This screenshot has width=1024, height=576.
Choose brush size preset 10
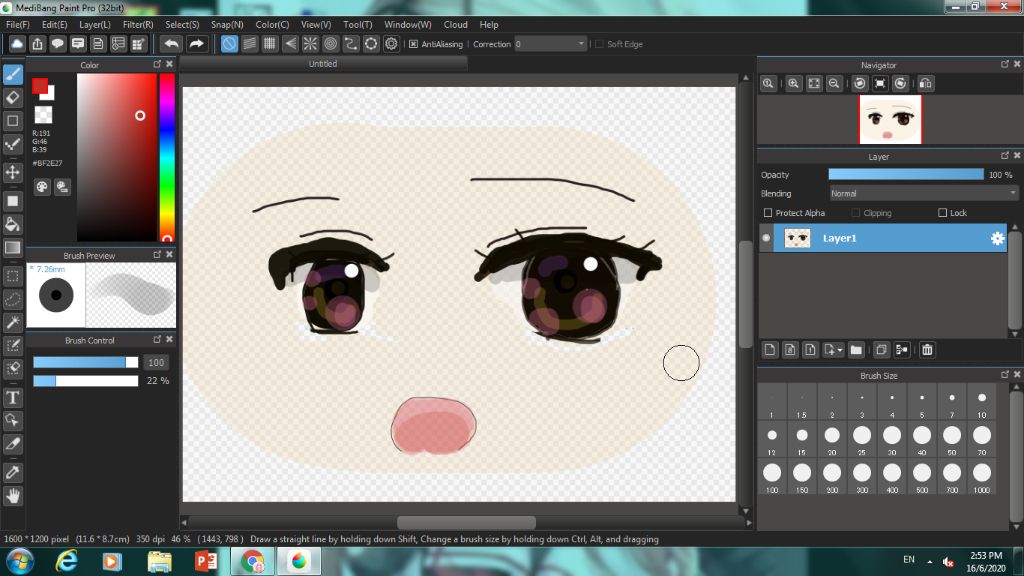click(x=982, y=403)
